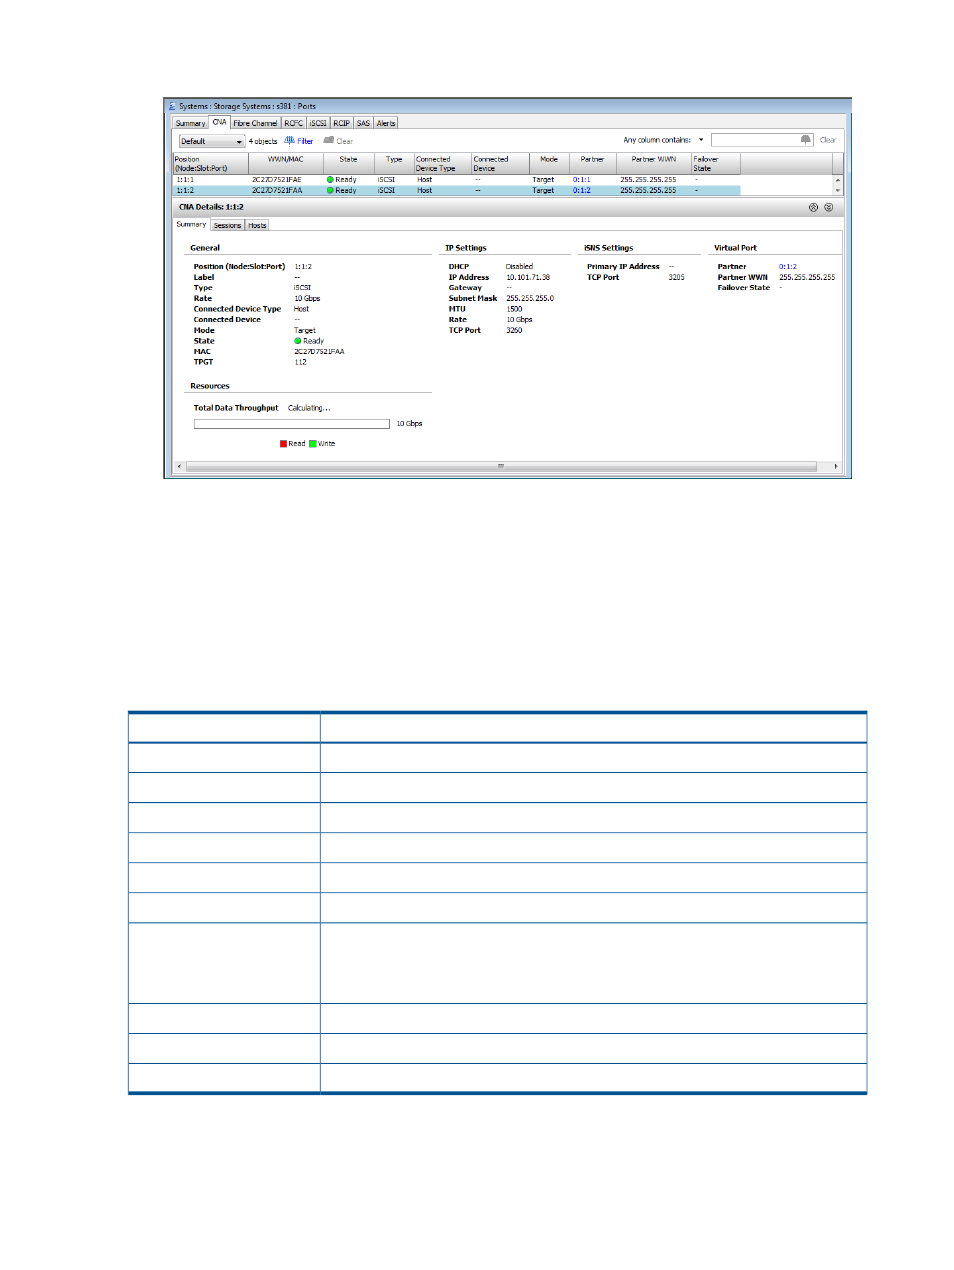Click Subnet Mask value 255.255.255.0
The image size is (954, 1270).
point(530,299)
